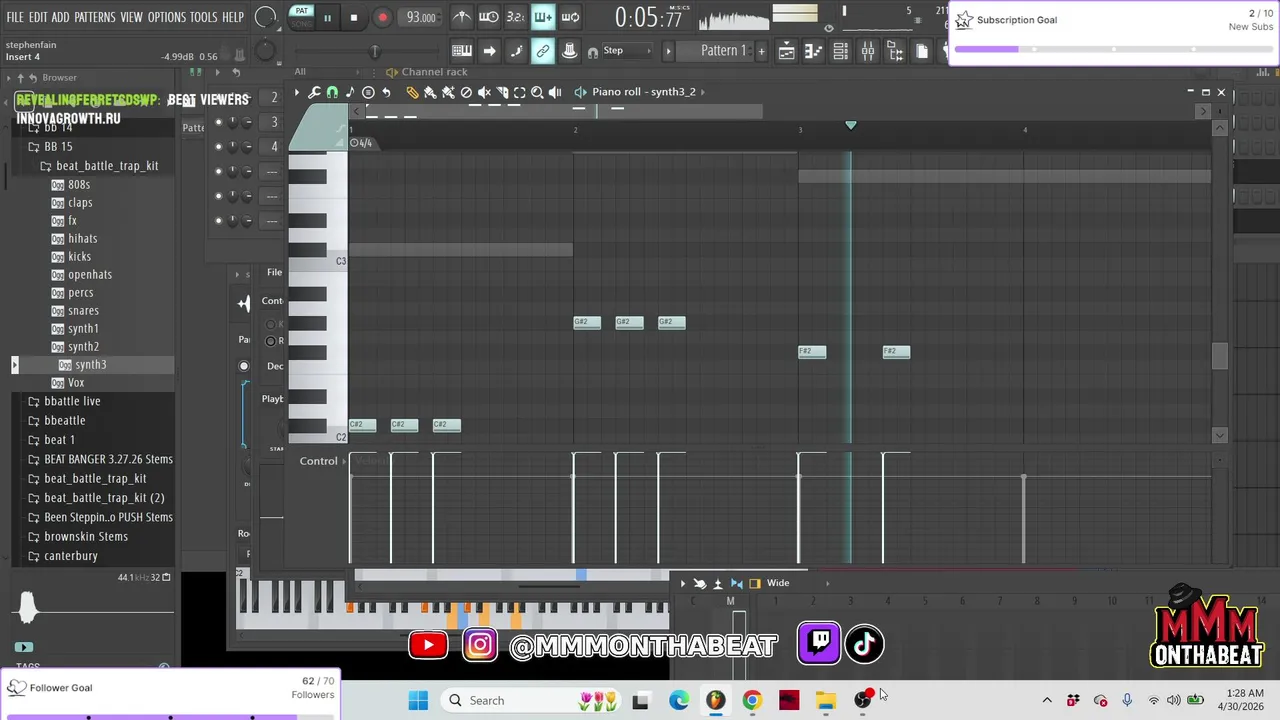
Task: Click the note/curve mode icon
Action: click(516, 51)
